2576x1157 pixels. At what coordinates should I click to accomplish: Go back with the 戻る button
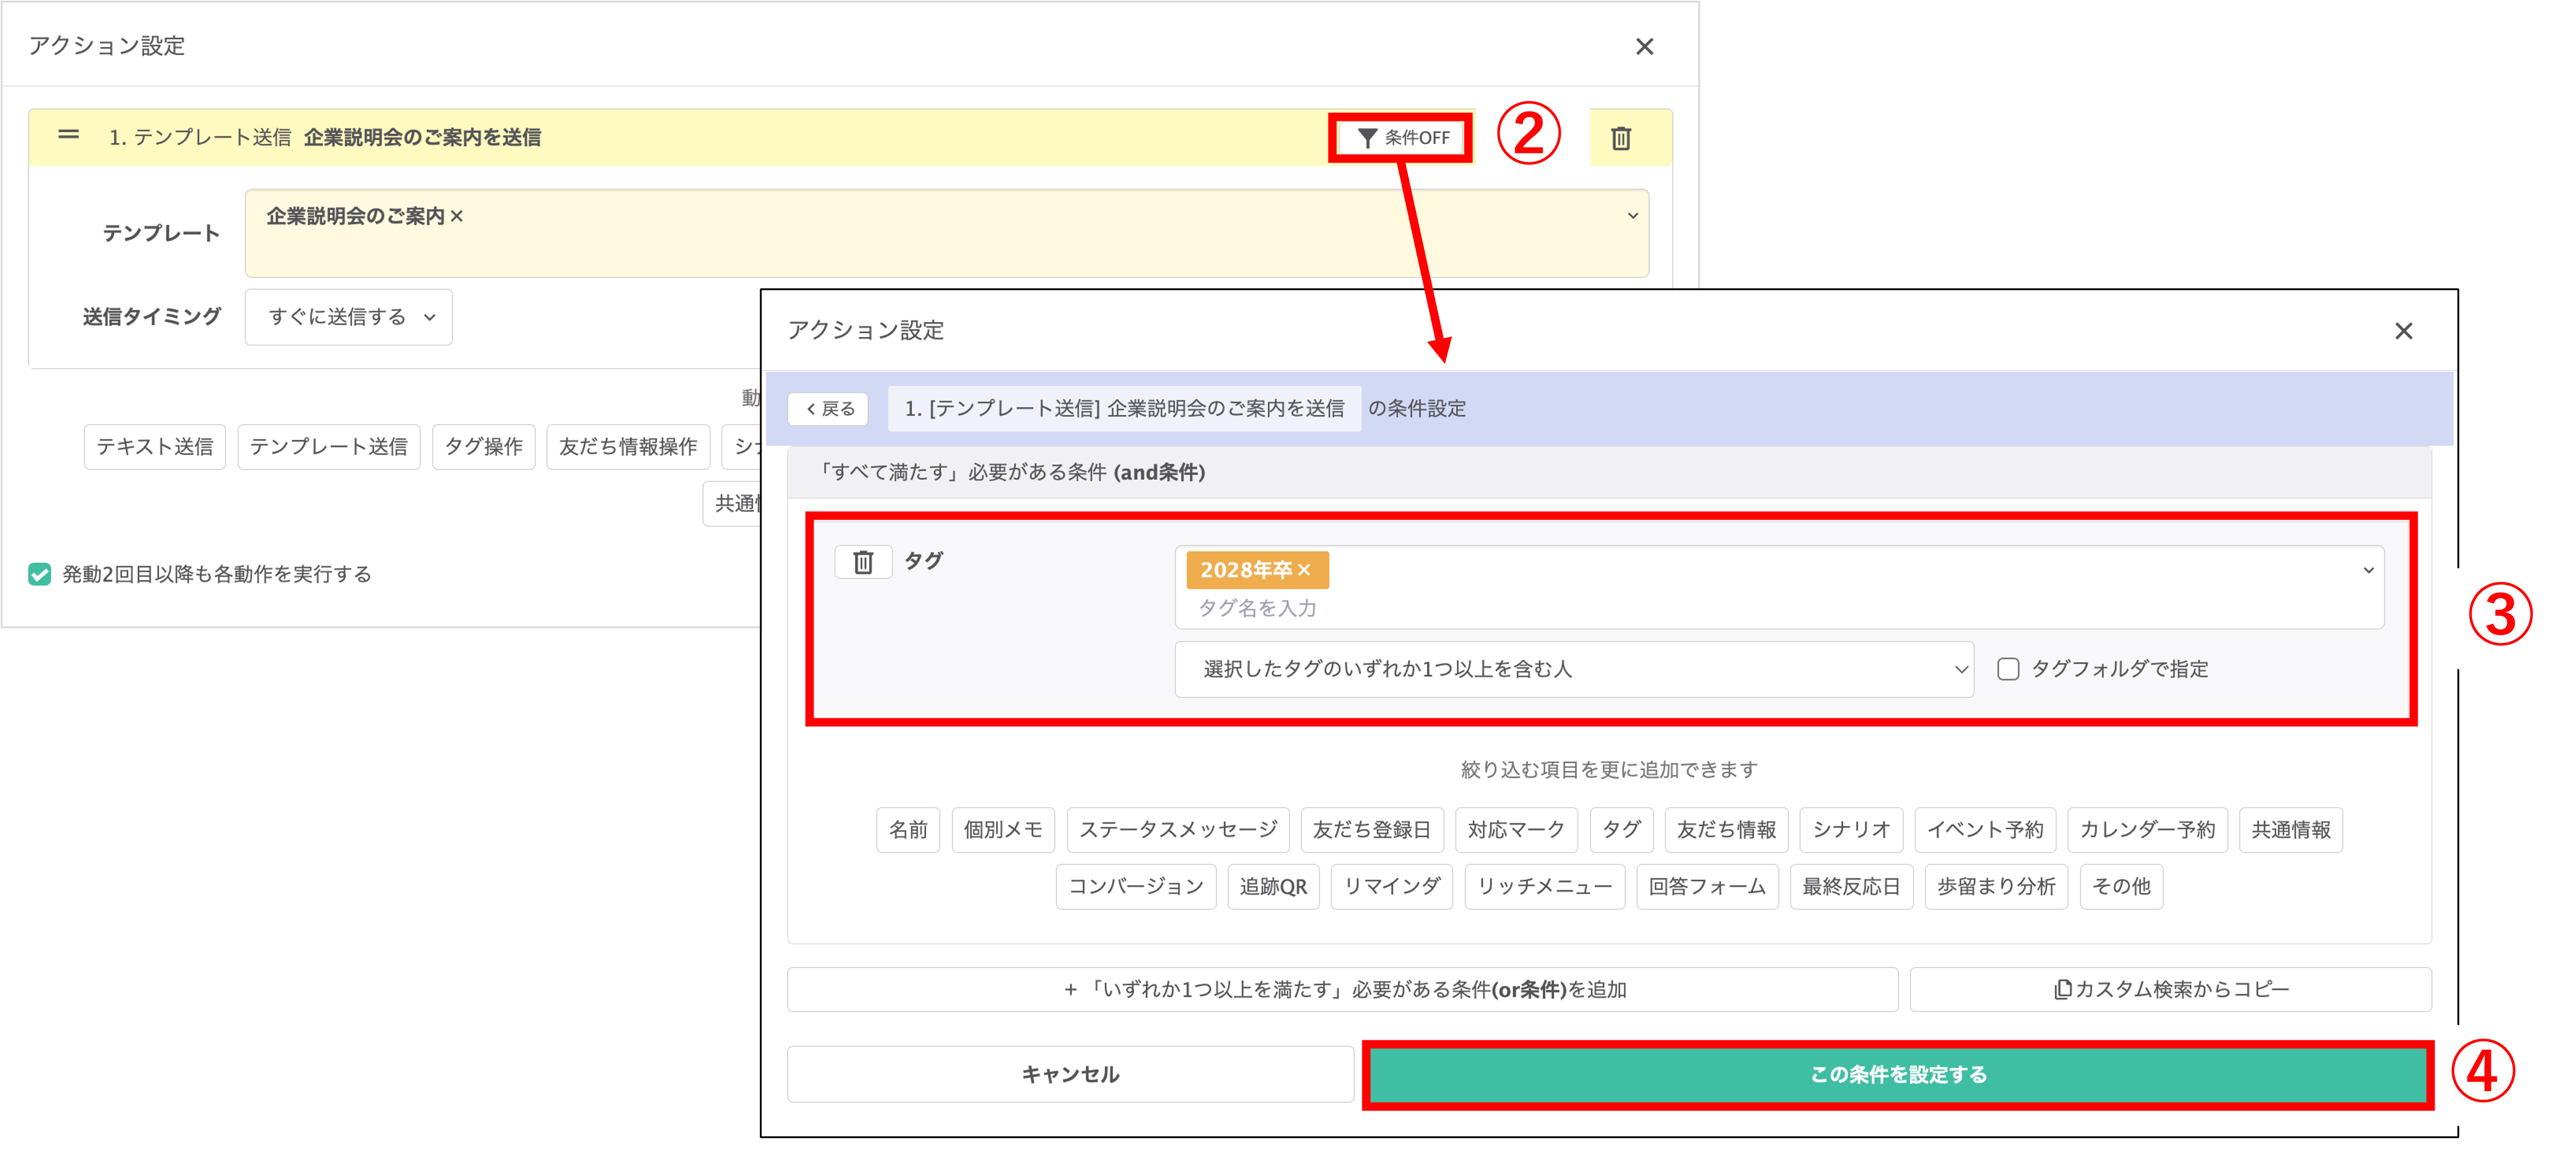[829, 409]
